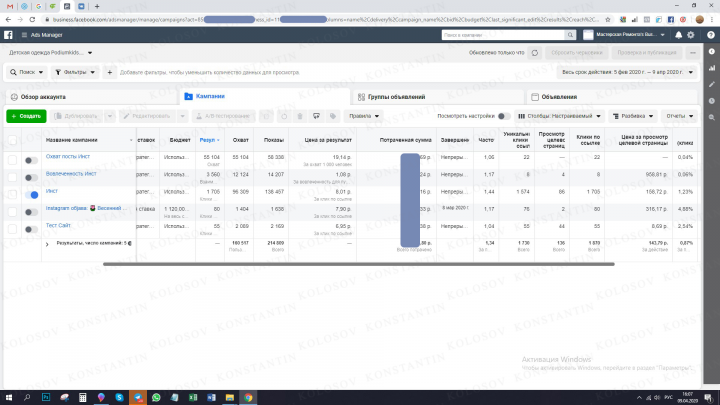Open the settings gear in header

691,35
